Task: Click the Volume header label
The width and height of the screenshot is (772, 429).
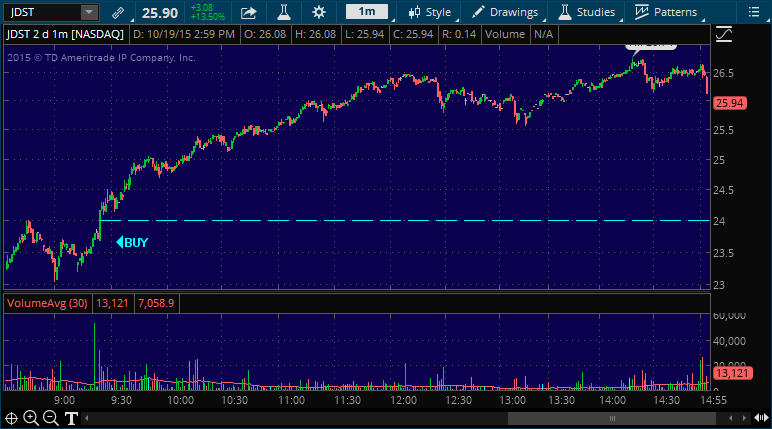Action: click(505, 34)
